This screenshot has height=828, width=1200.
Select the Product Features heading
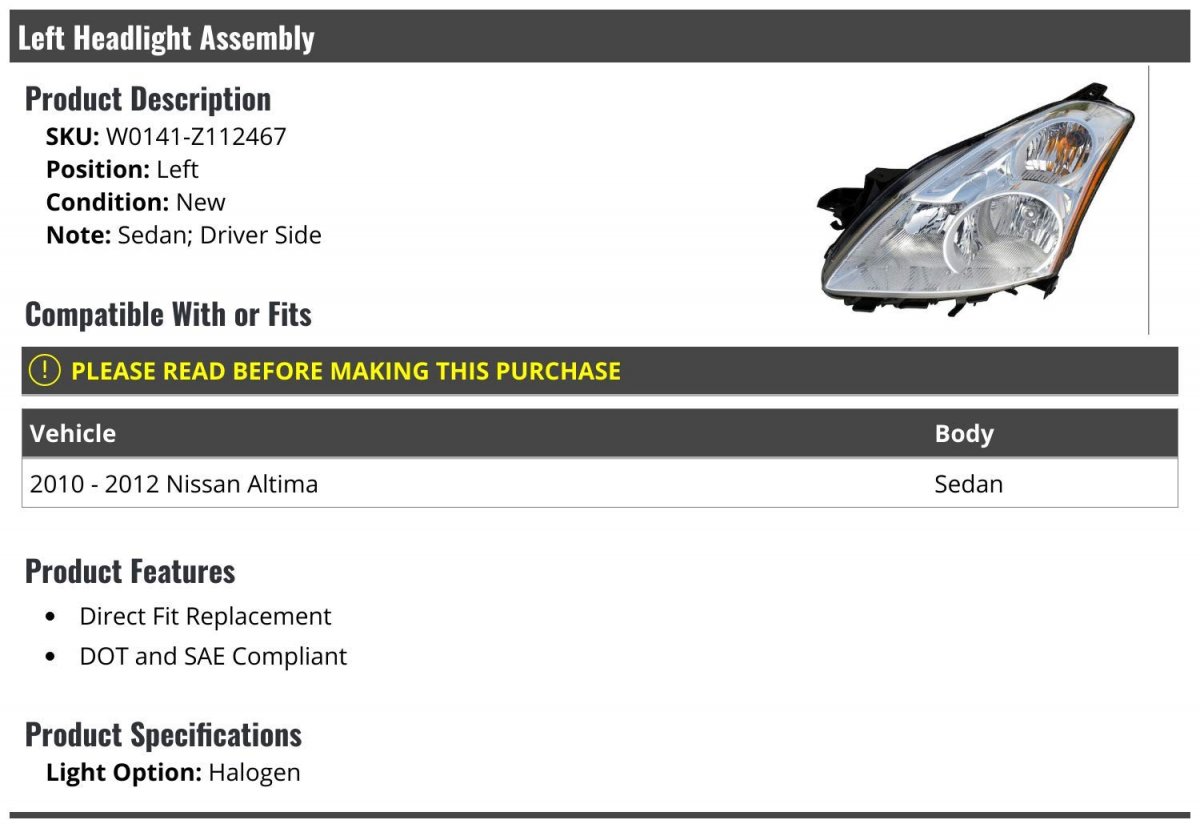pos(130,571)
